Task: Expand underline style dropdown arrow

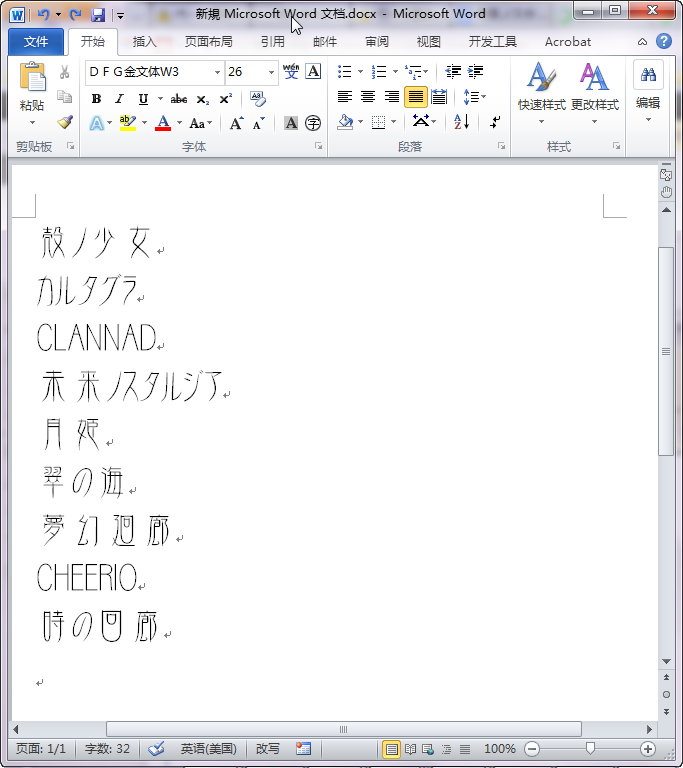Action: coord(160,99)
